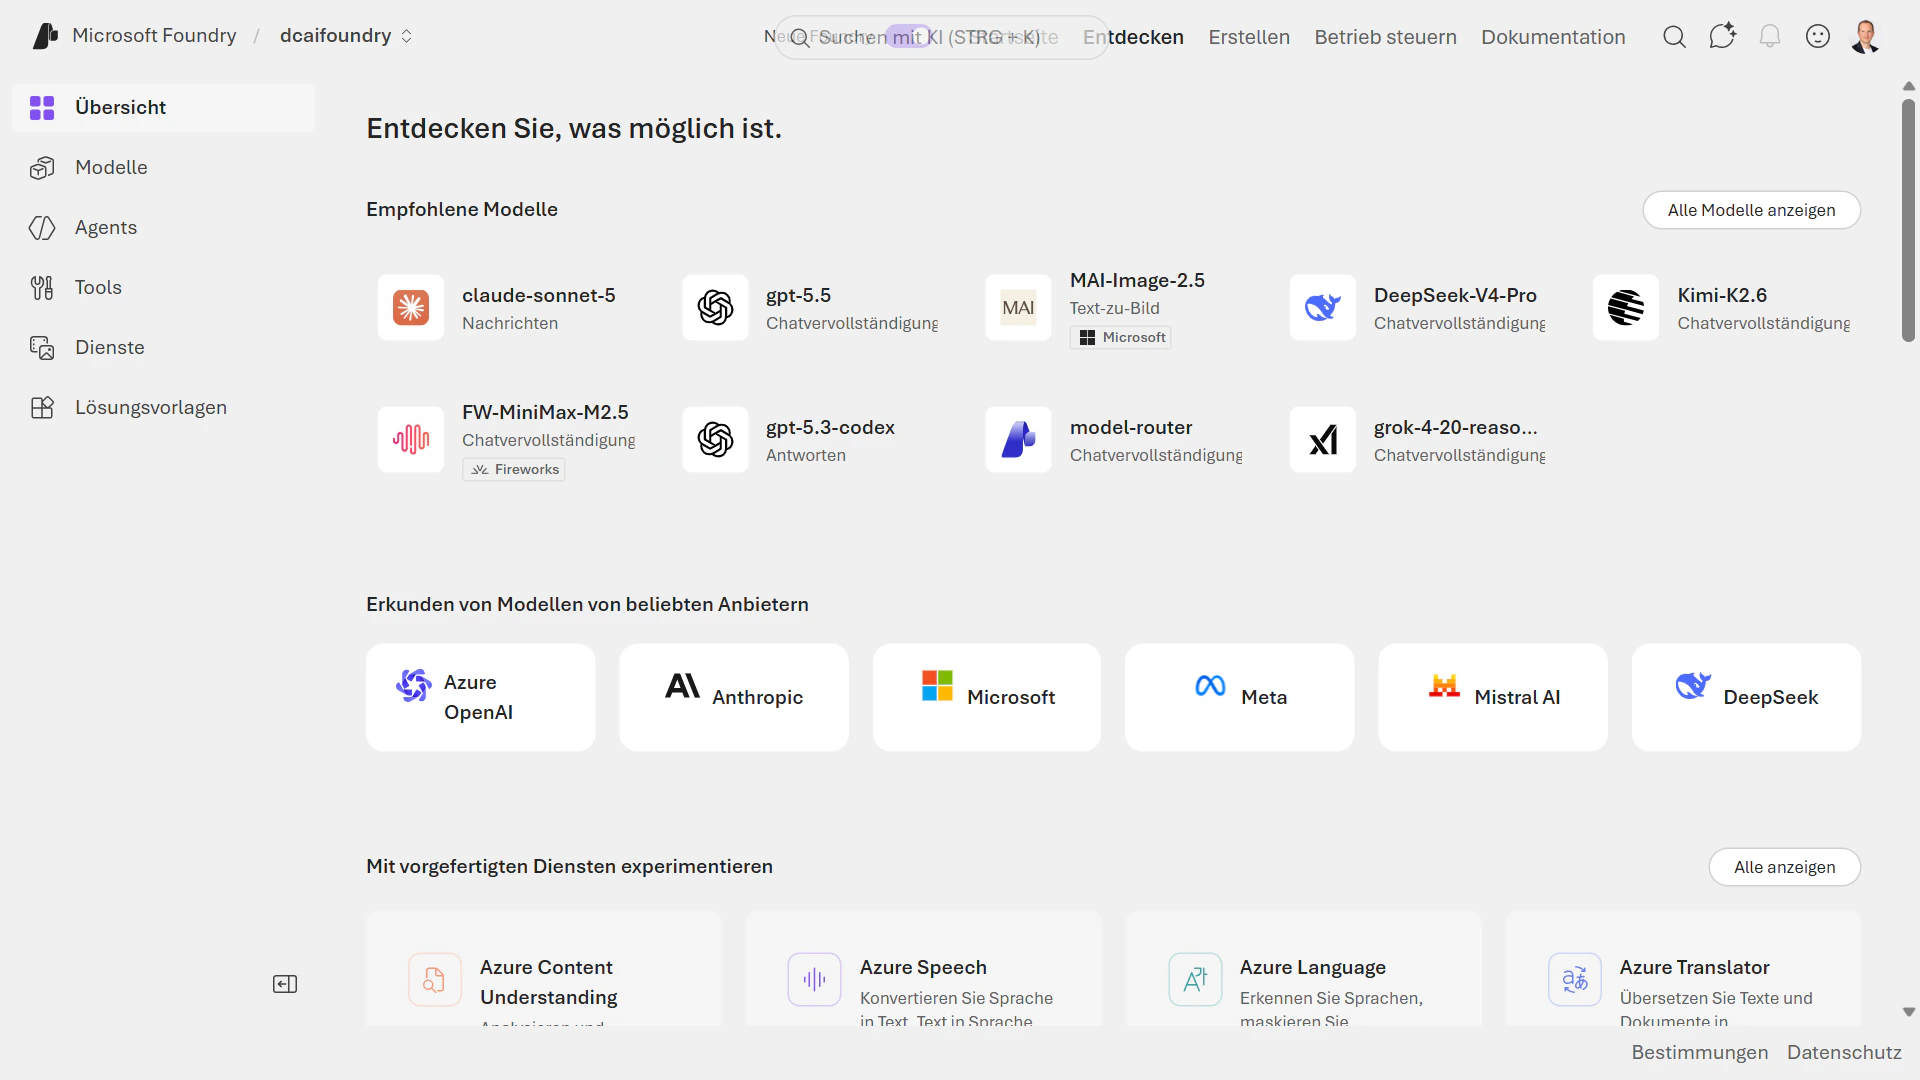This screenshot has width=1920, height=1080.
Task: Select Übersicht in the sidebar
Action: [x=164, y=108]
